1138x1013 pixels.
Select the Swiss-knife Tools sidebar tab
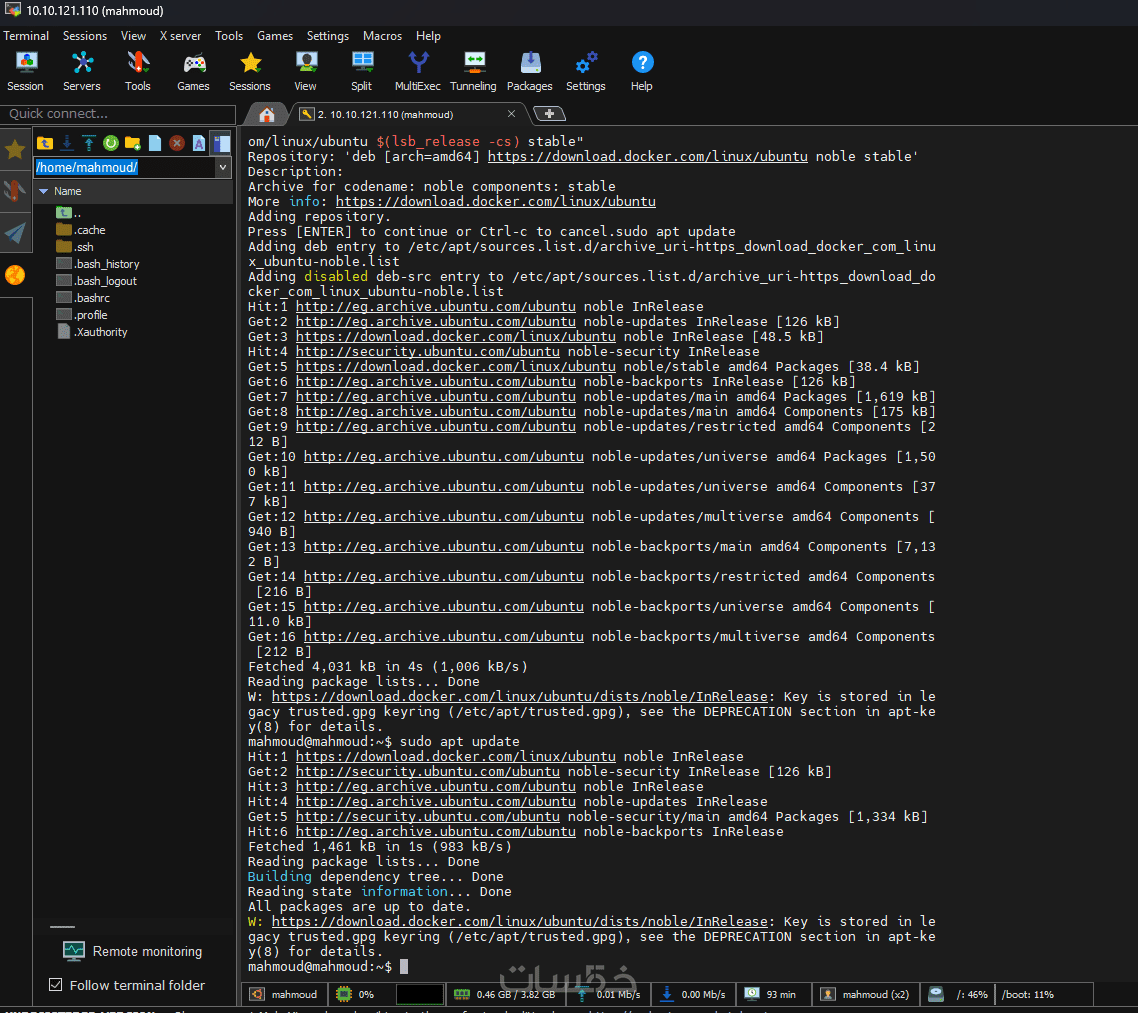pyautogui.click(x=15, y=191)
